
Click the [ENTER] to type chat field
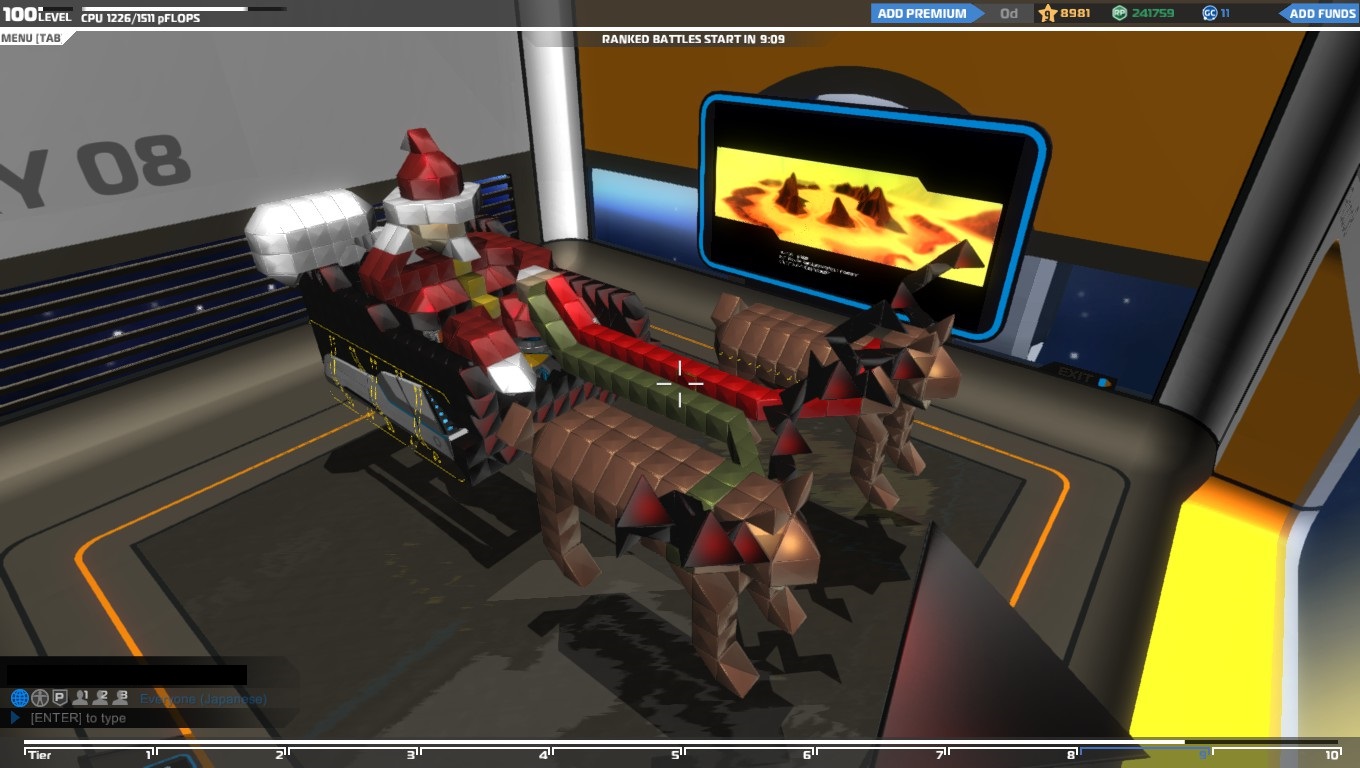pyautogui.click(x=78, y=718)
